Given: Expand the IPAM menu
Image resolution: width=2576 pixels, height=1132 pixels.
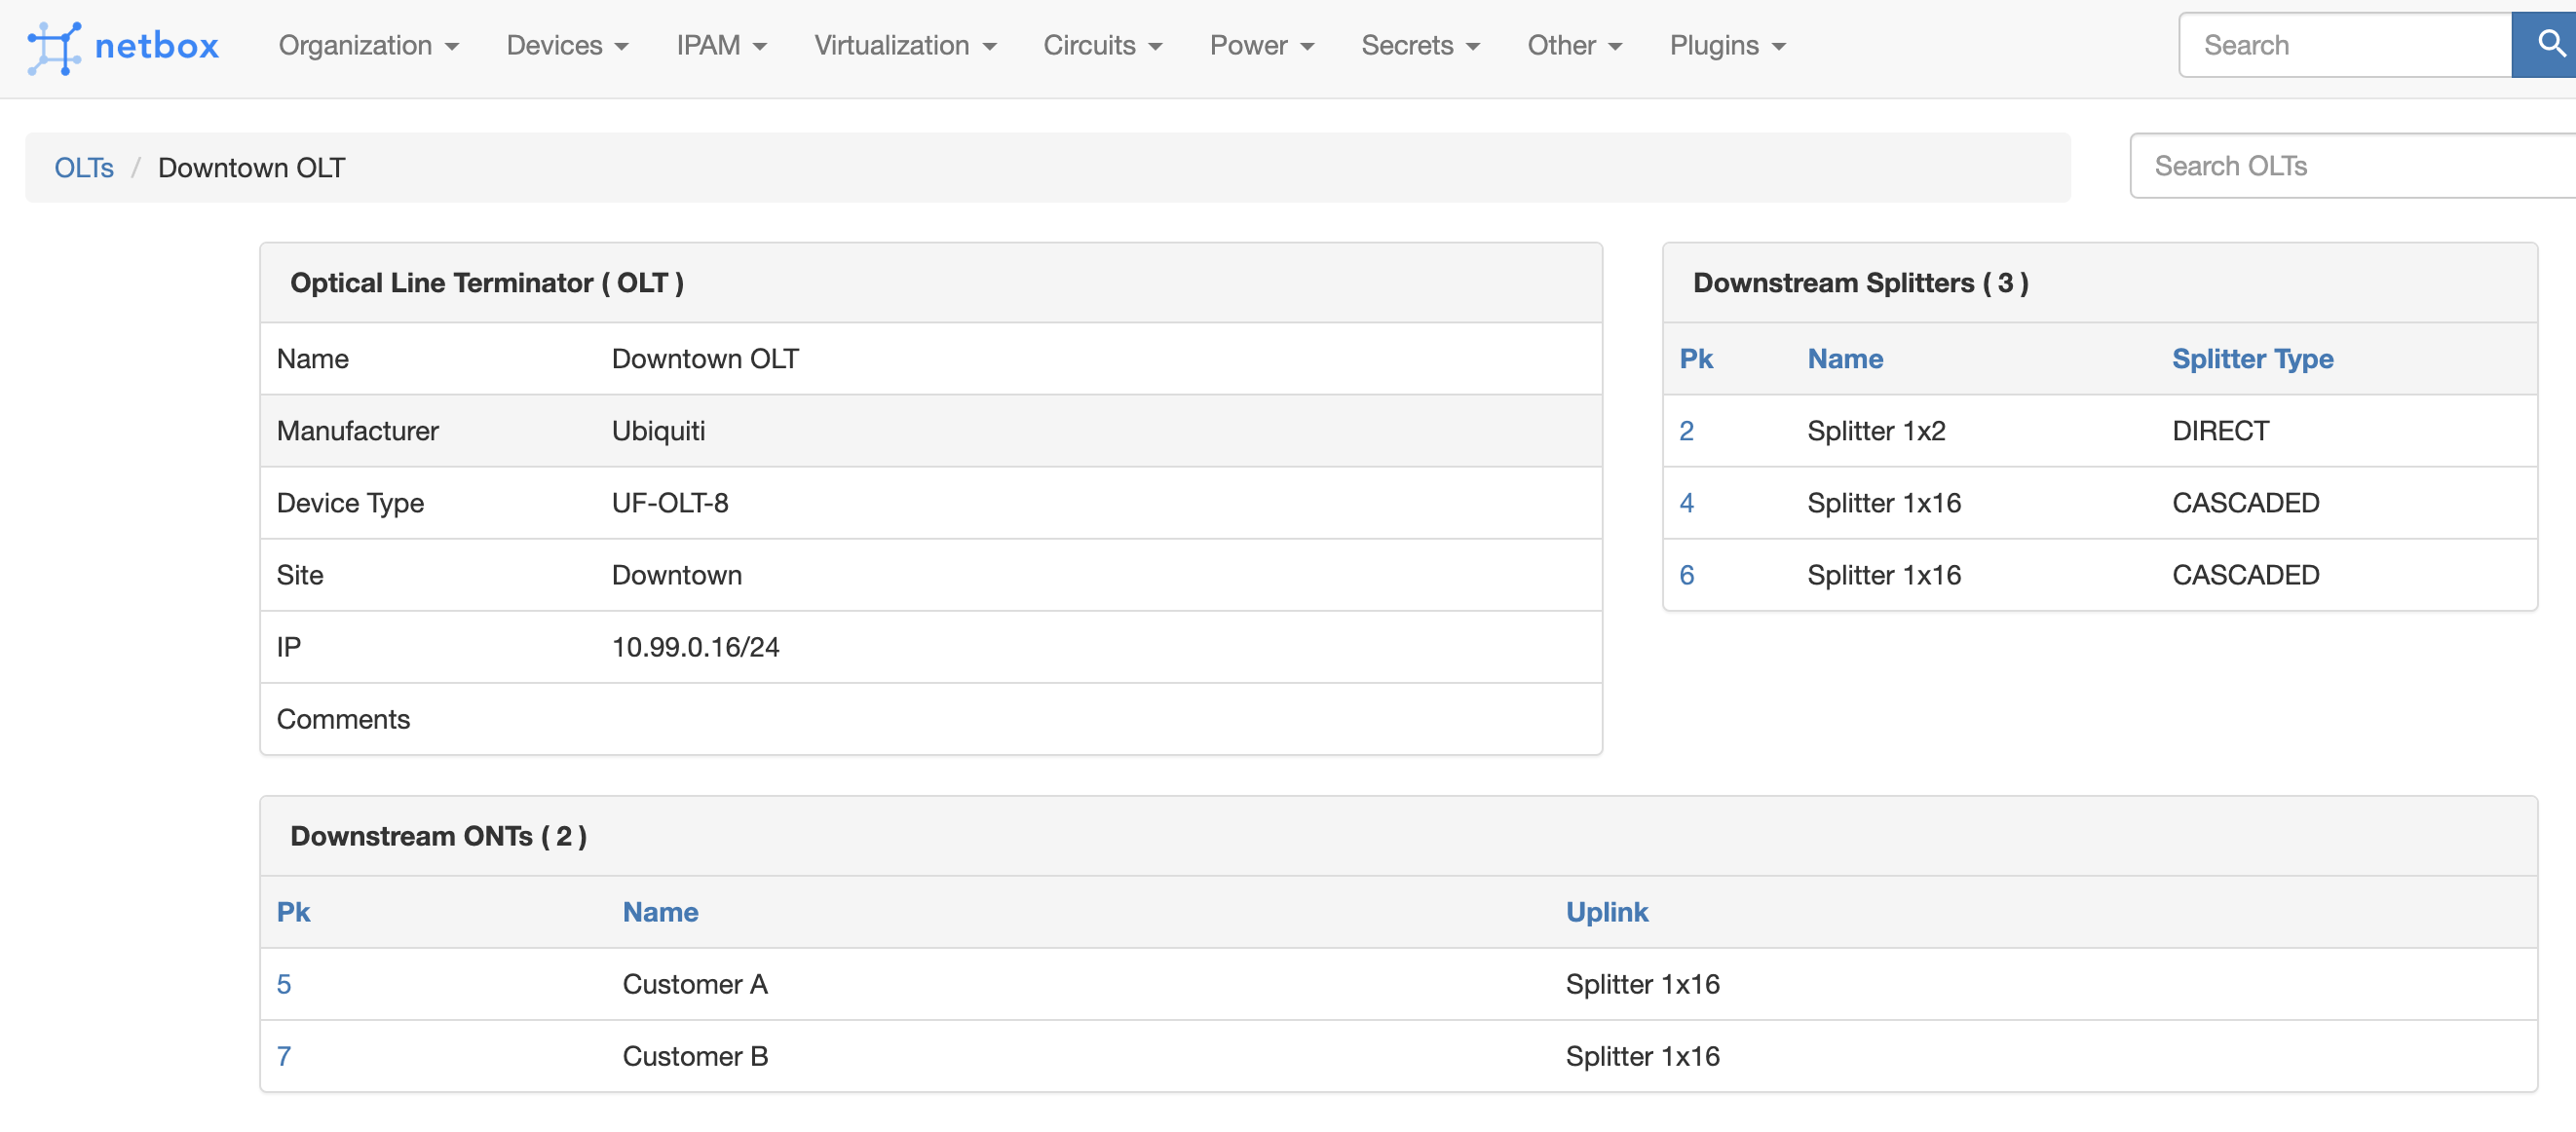Looking at the screenshot, I should point(721,46).
